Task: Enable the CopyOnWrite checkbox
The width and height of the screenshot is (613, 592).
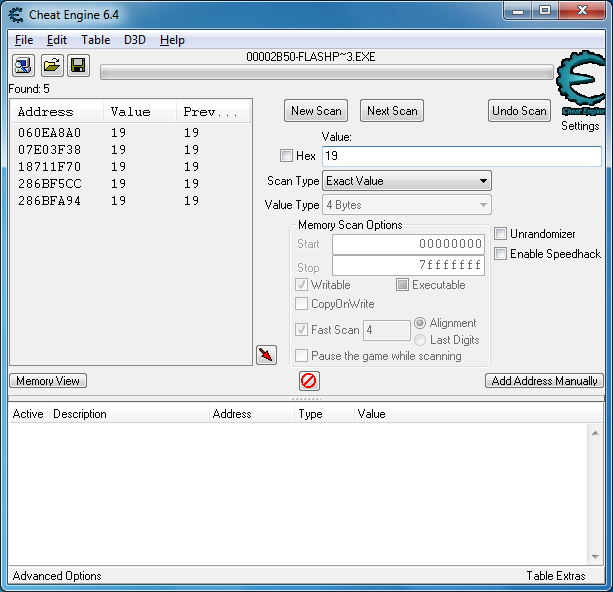Action: 301,304
